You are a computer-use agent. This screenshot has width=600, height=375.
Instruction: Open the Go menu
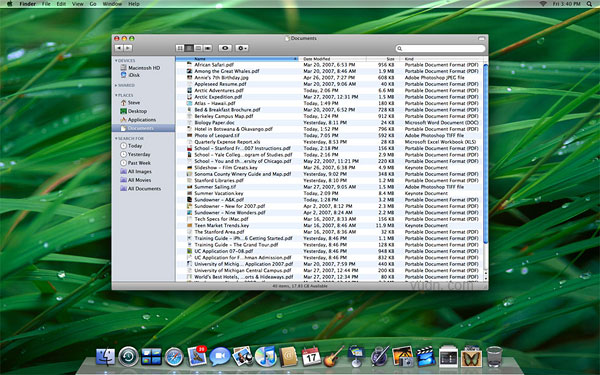coord(93,4)
